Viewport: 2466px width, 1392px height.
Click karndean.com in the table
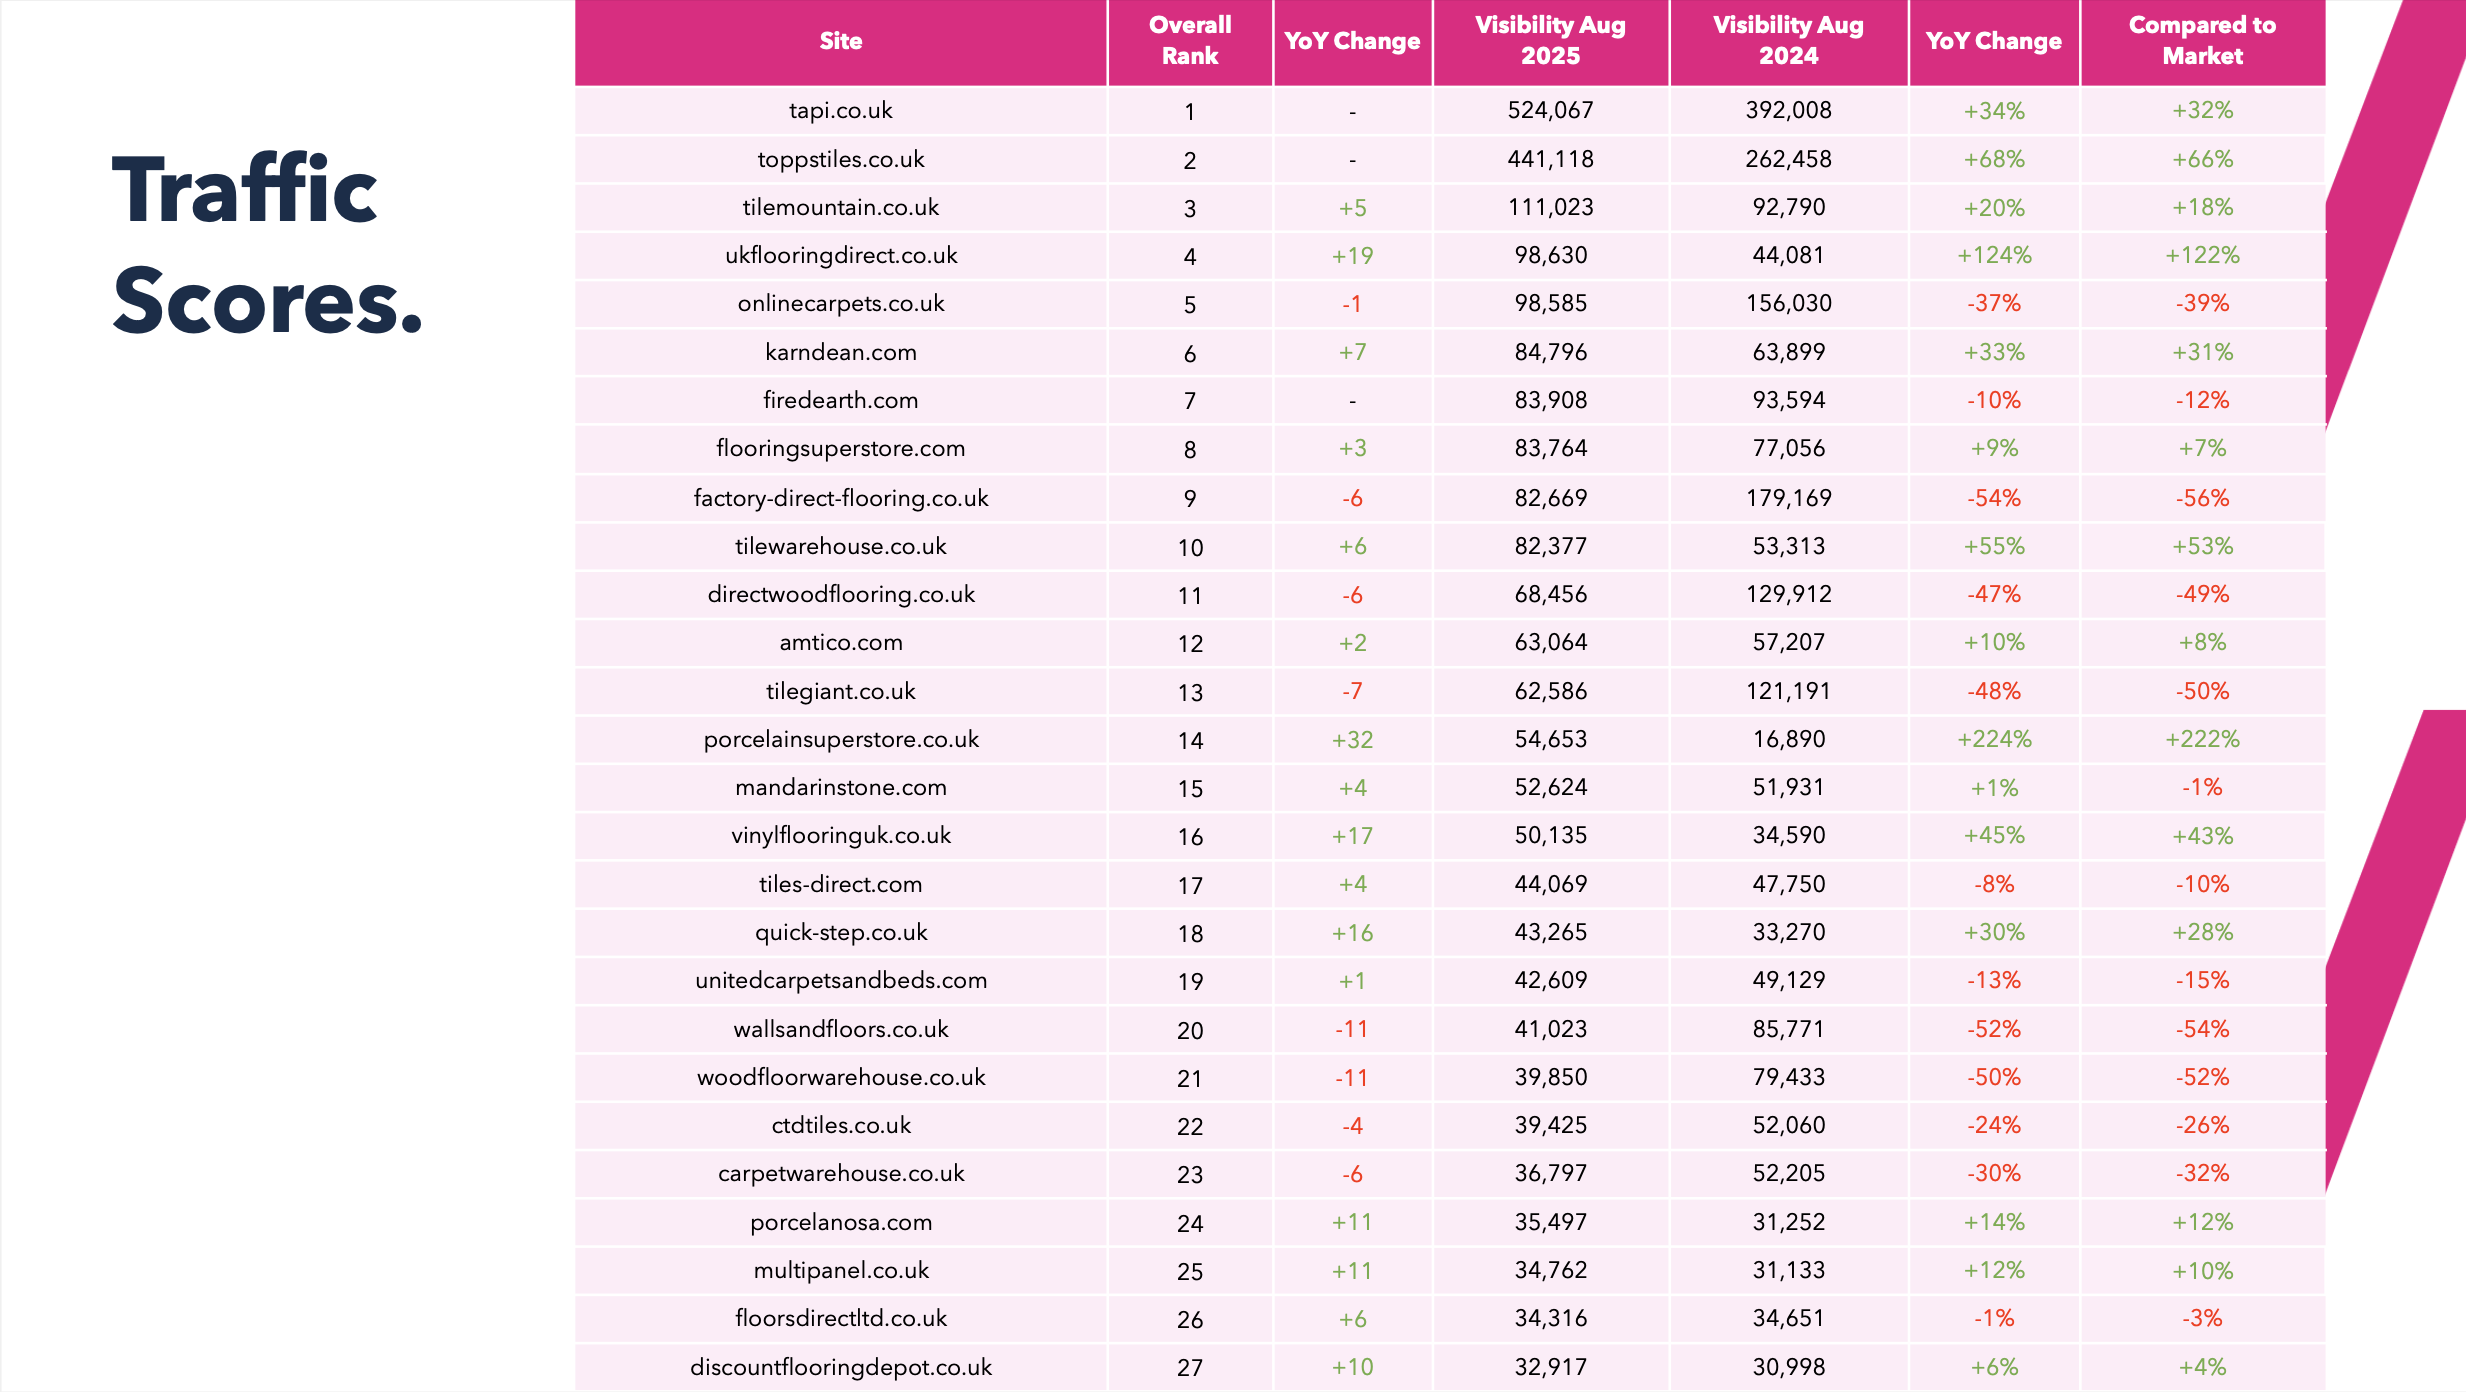840,352
